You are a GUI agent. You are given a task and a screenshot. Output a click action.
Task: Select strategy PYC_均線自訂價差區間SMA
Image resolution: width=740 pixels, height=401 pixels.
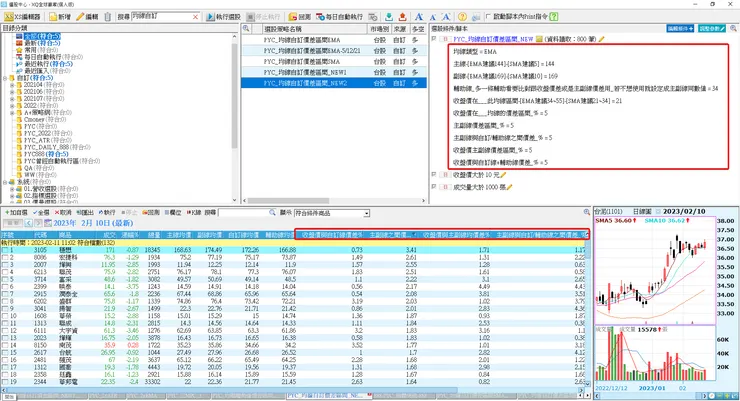(334, 61)
